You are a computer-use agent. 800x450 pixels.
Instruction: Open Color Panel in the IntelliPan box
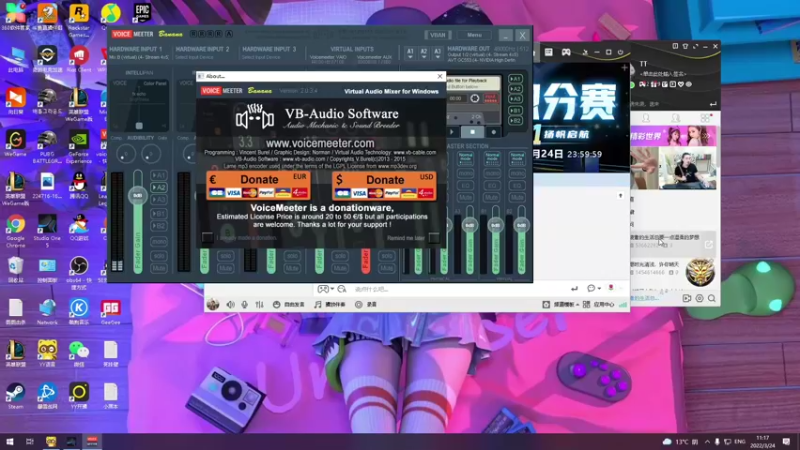(x=155, y=83)
